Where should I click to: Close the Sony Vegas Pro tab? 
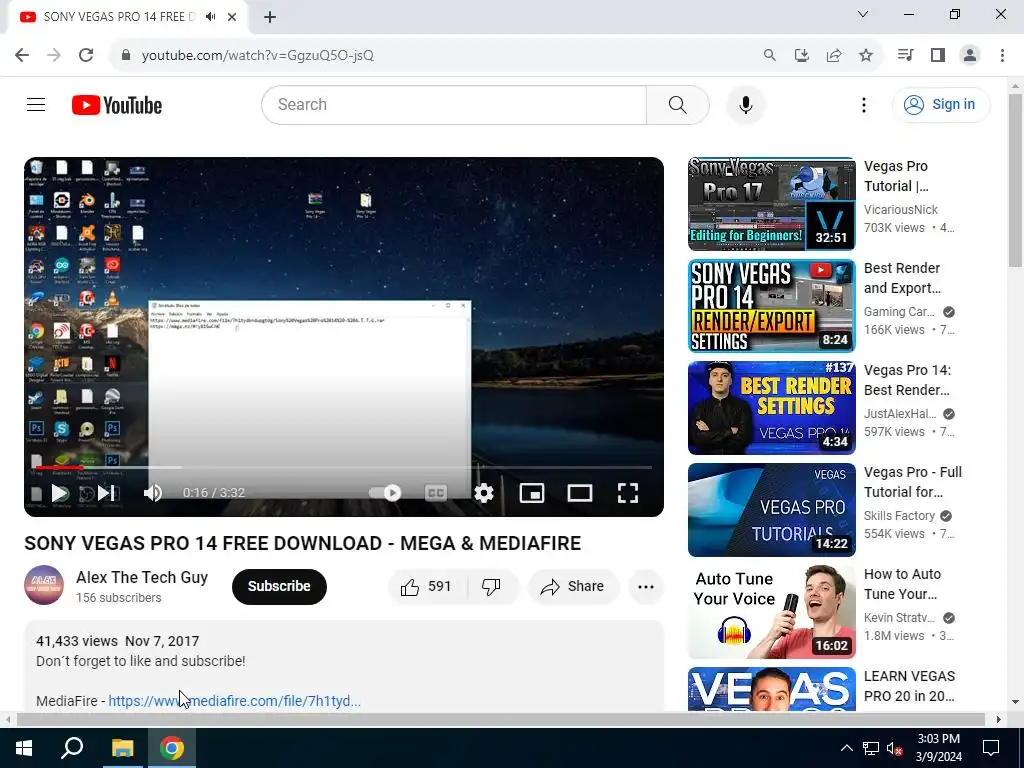click(232, 17)
